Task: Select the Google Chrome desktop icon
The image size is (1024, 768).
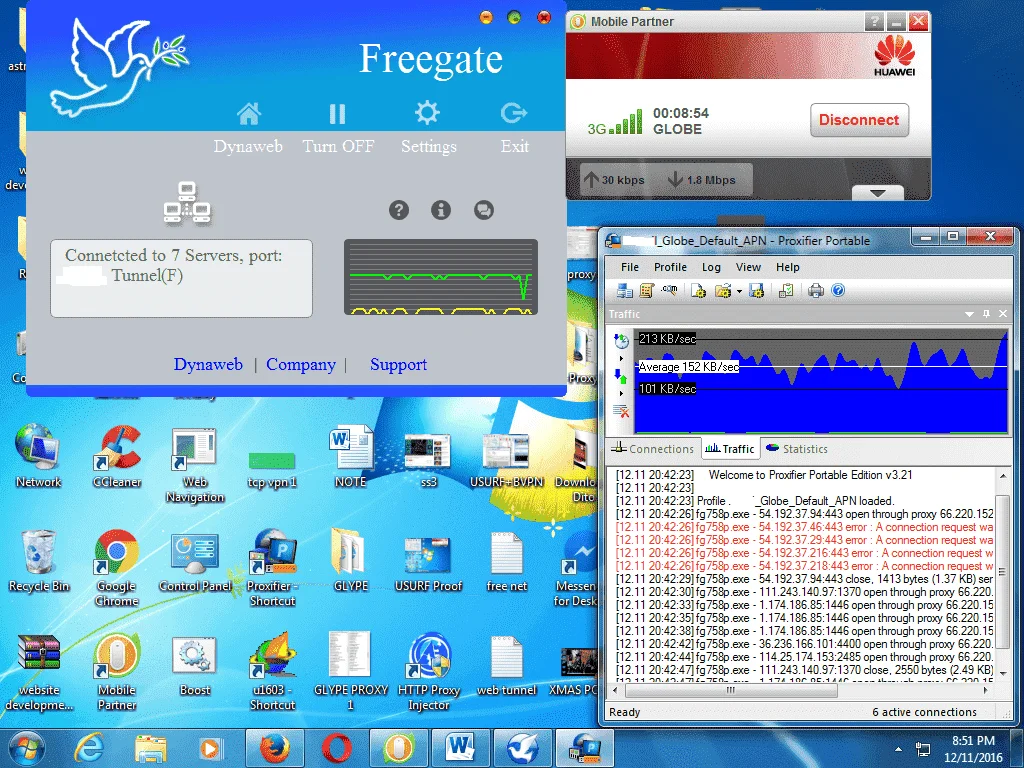Action: coord(116,568)
